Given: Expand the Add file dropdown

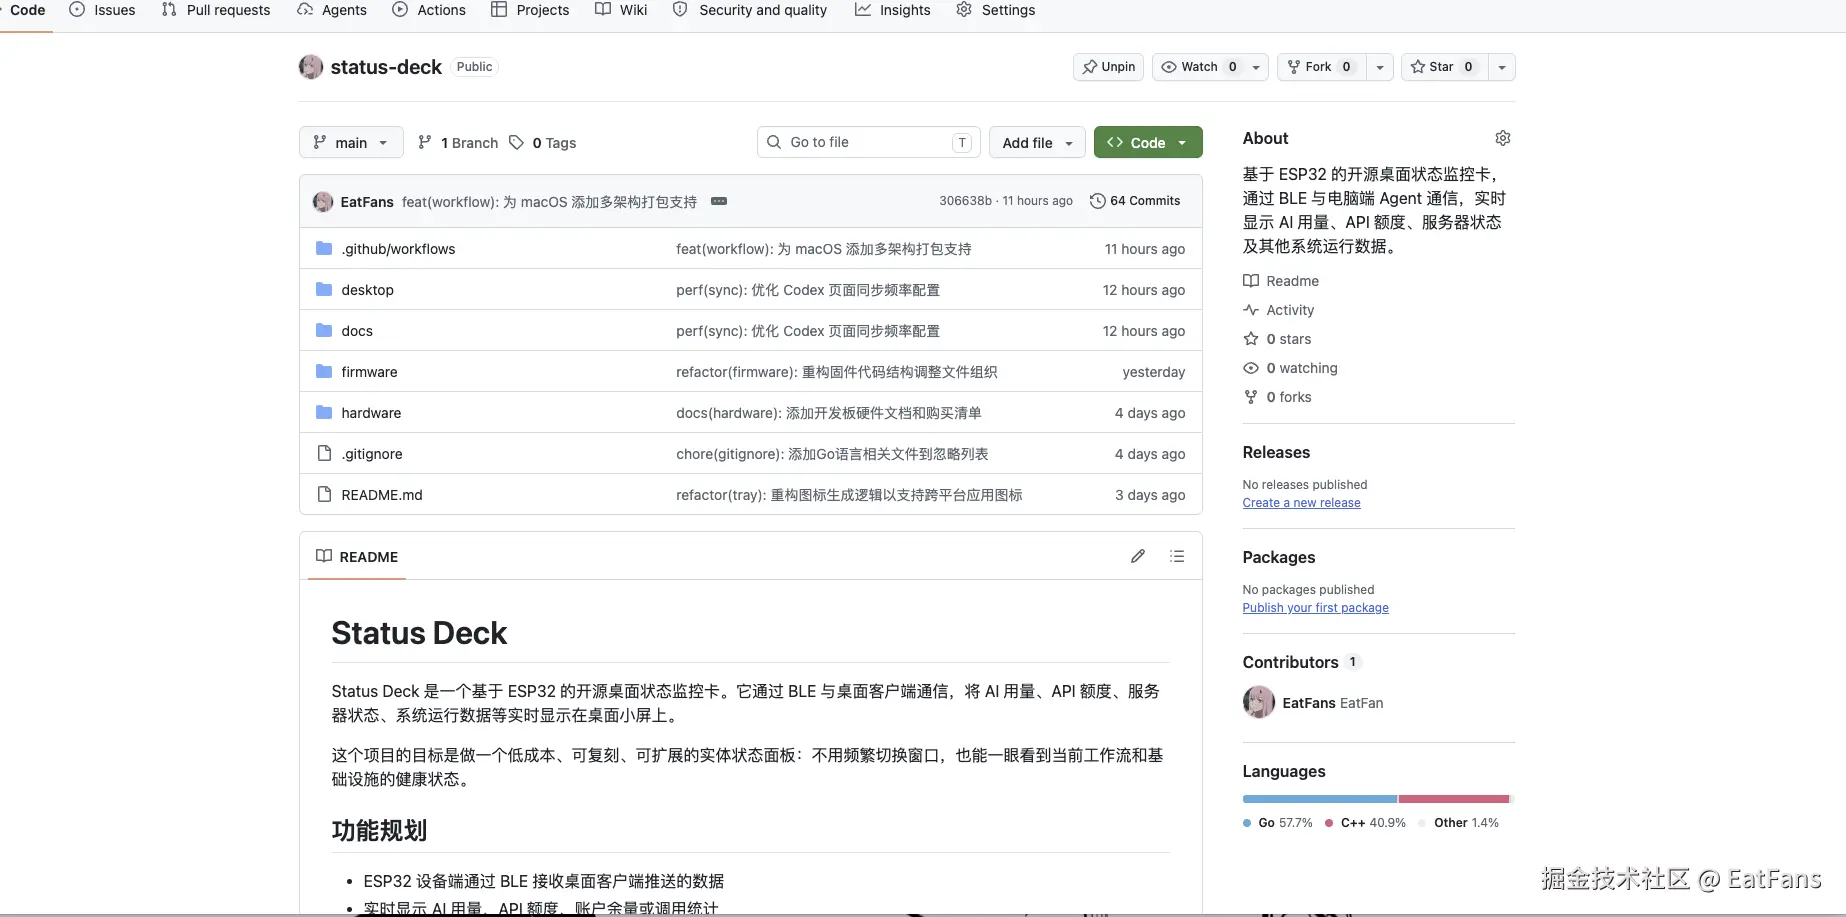Looking at the screenshot, I should pos(1037,142).
